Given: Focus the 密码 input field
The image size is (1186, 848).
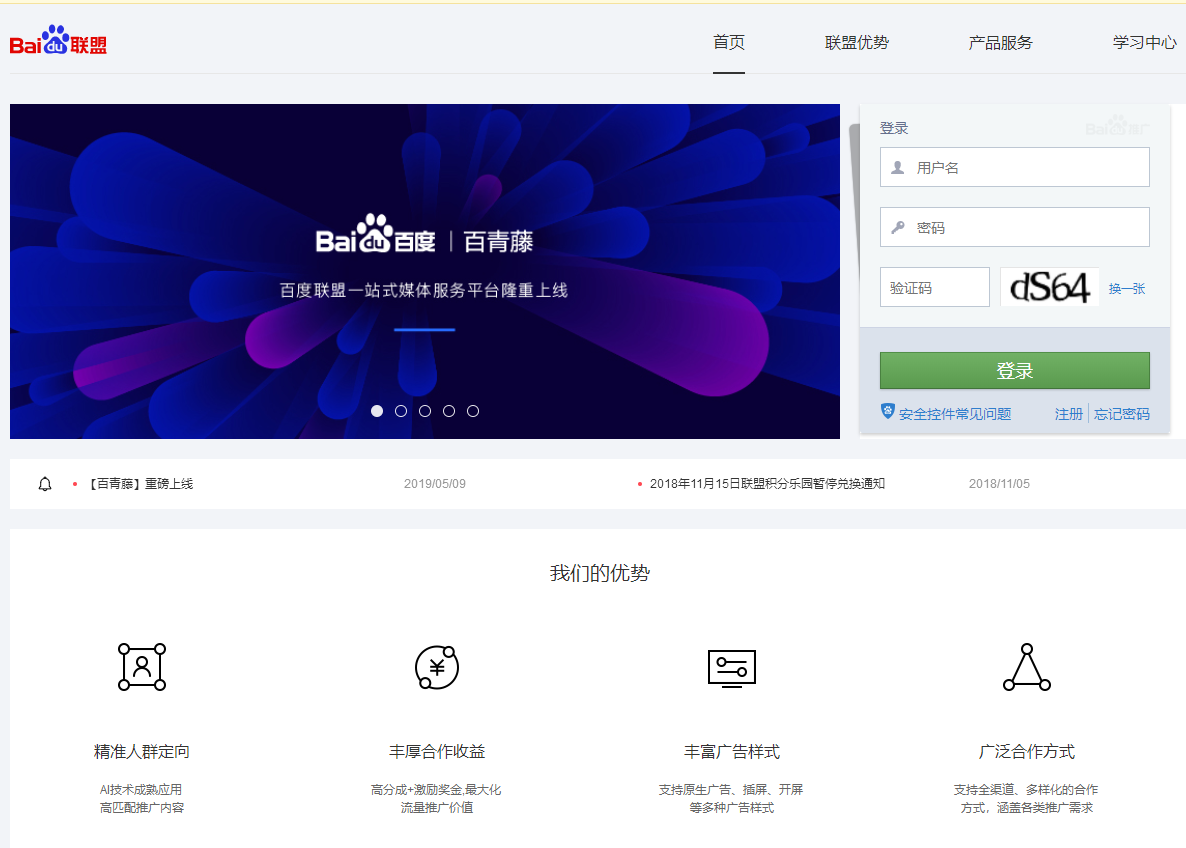Looking at the screenshot, I should point(1014,227).
